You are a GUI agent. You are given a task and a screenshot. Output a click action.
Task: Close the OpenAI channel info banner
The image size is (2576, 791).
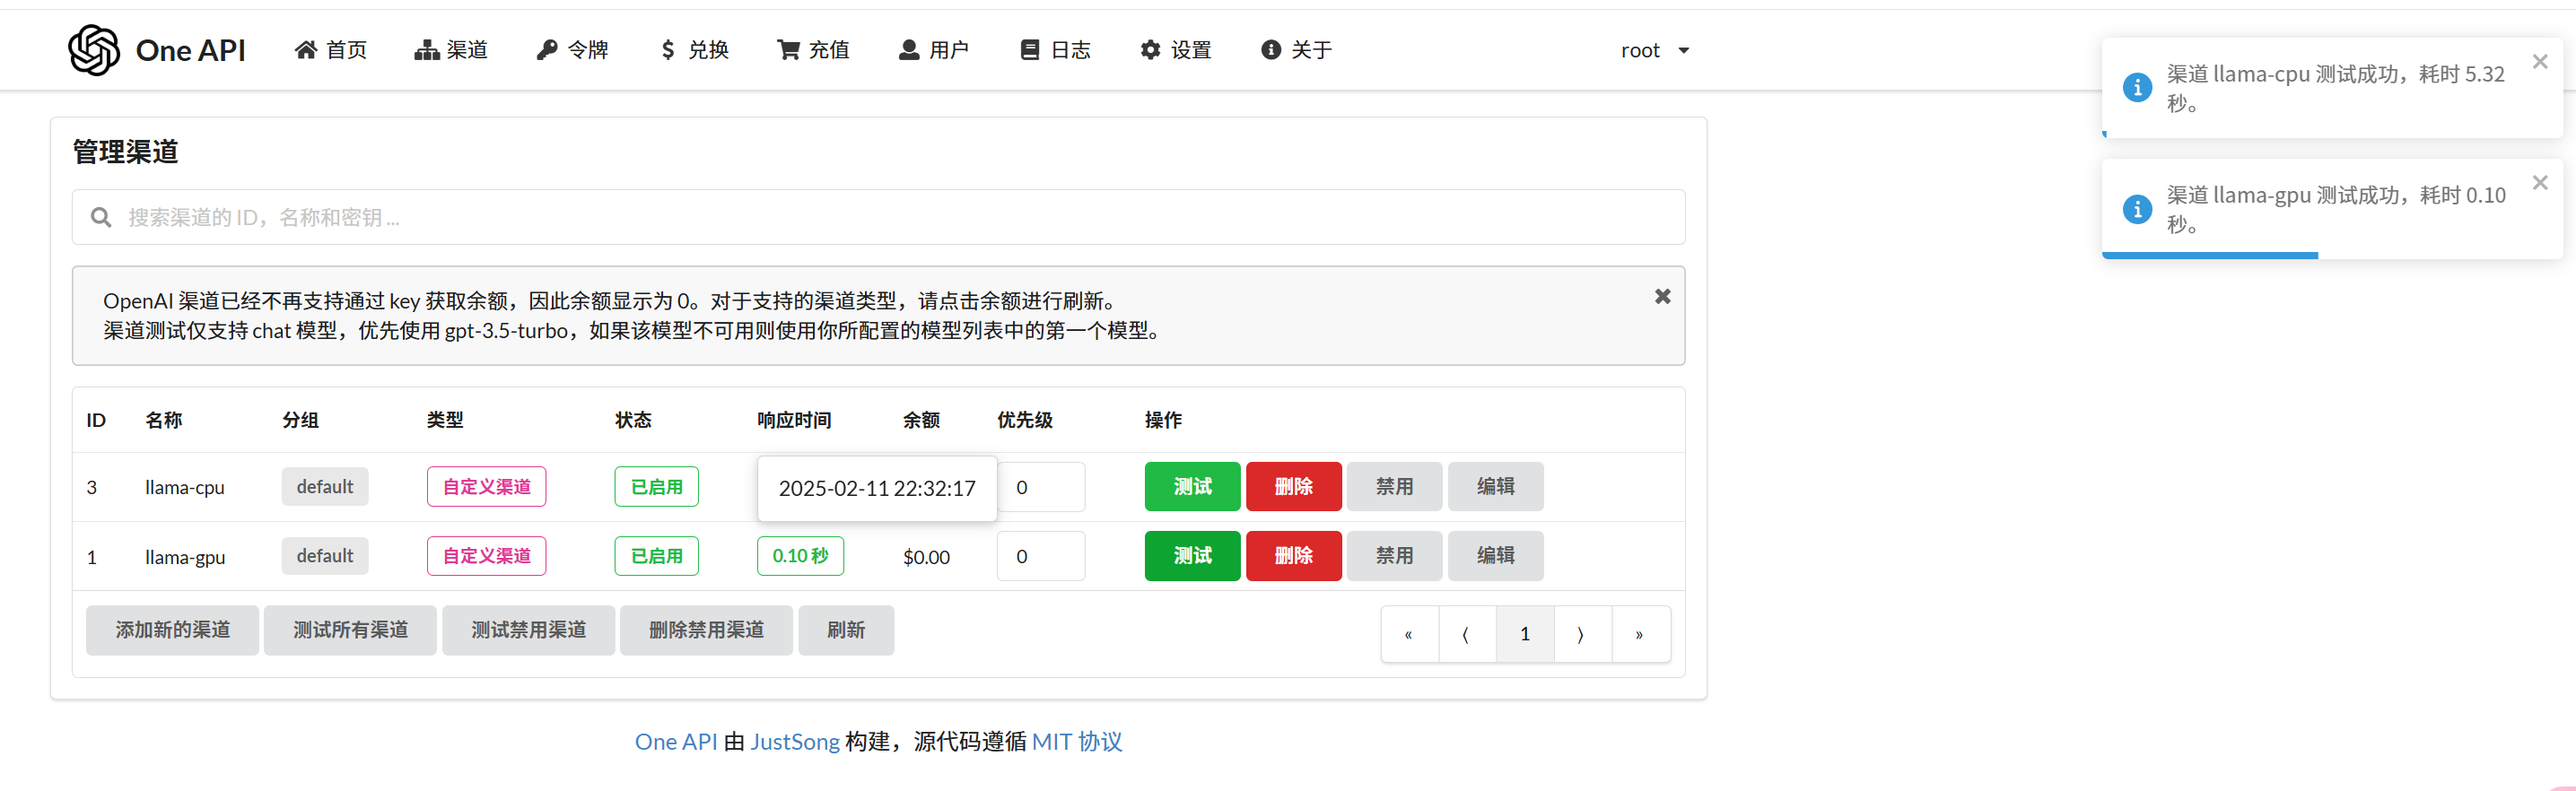[1662, 297]
